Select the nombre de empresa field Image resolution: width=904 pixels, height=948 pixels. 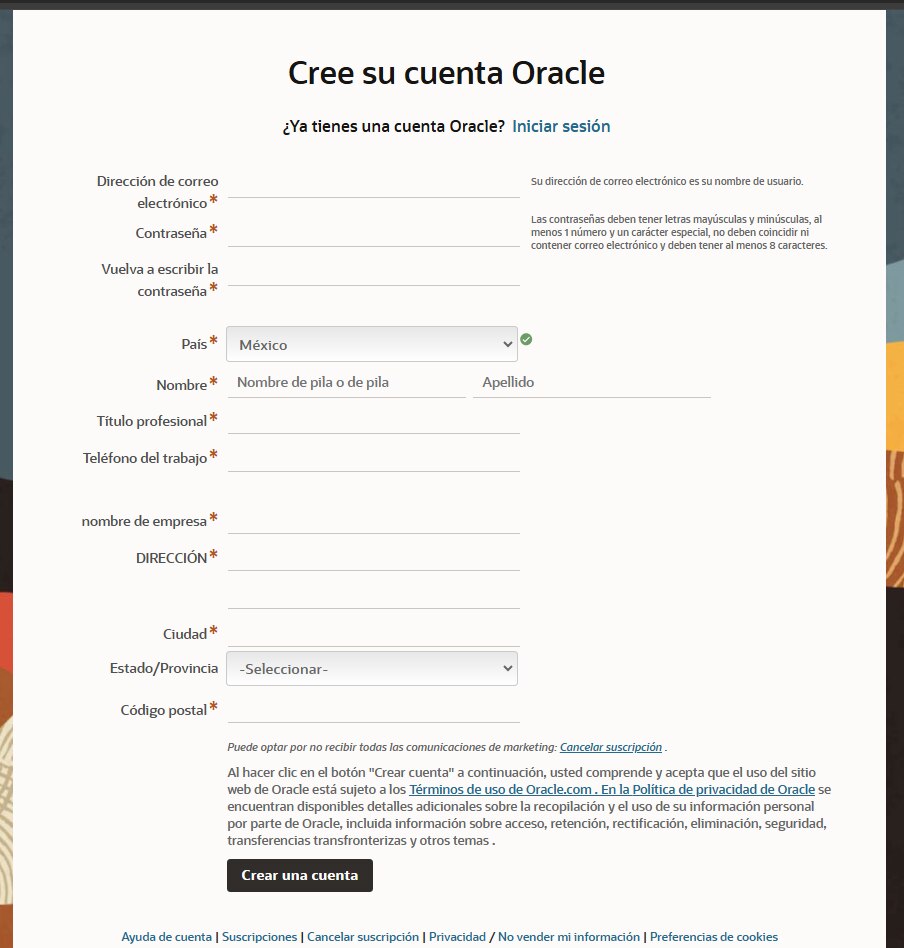(373, 520)
